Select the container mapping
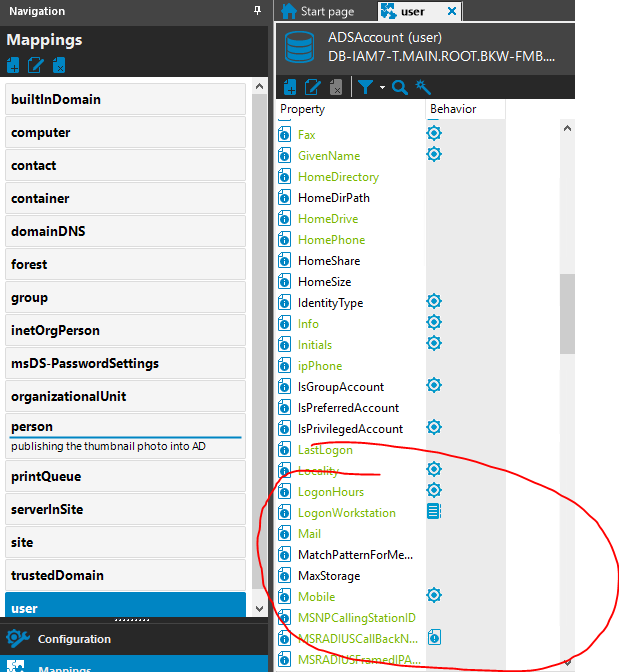619x672 pixels. [x=125, y=198]
